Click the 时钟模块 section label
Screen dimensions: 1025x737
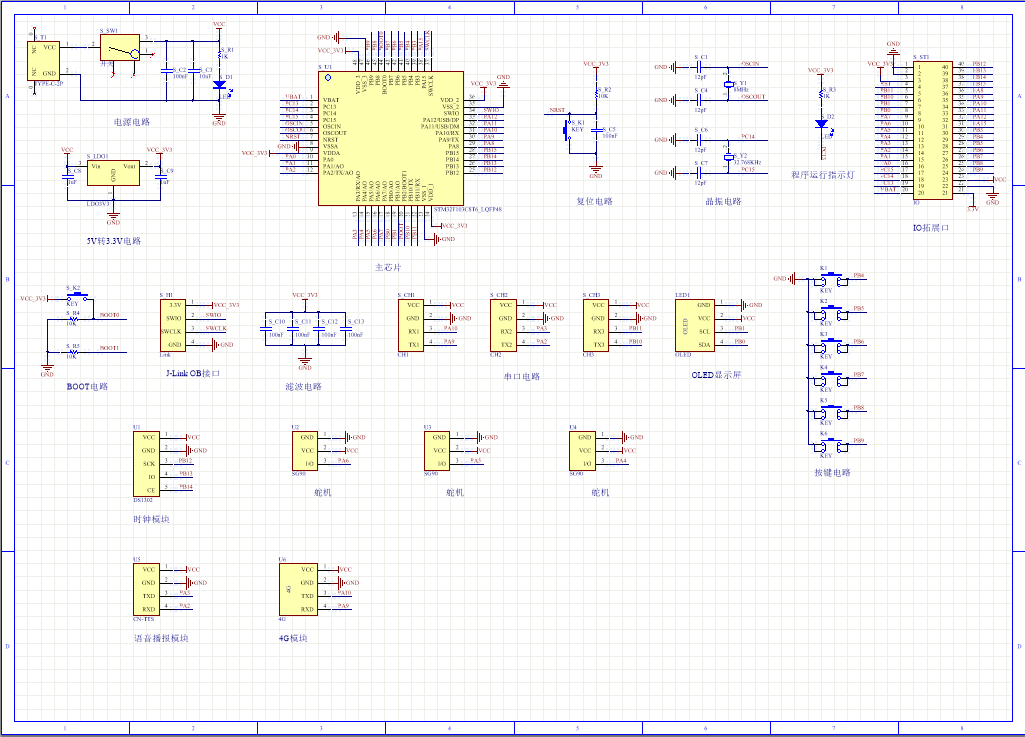(x=151, y=519)
